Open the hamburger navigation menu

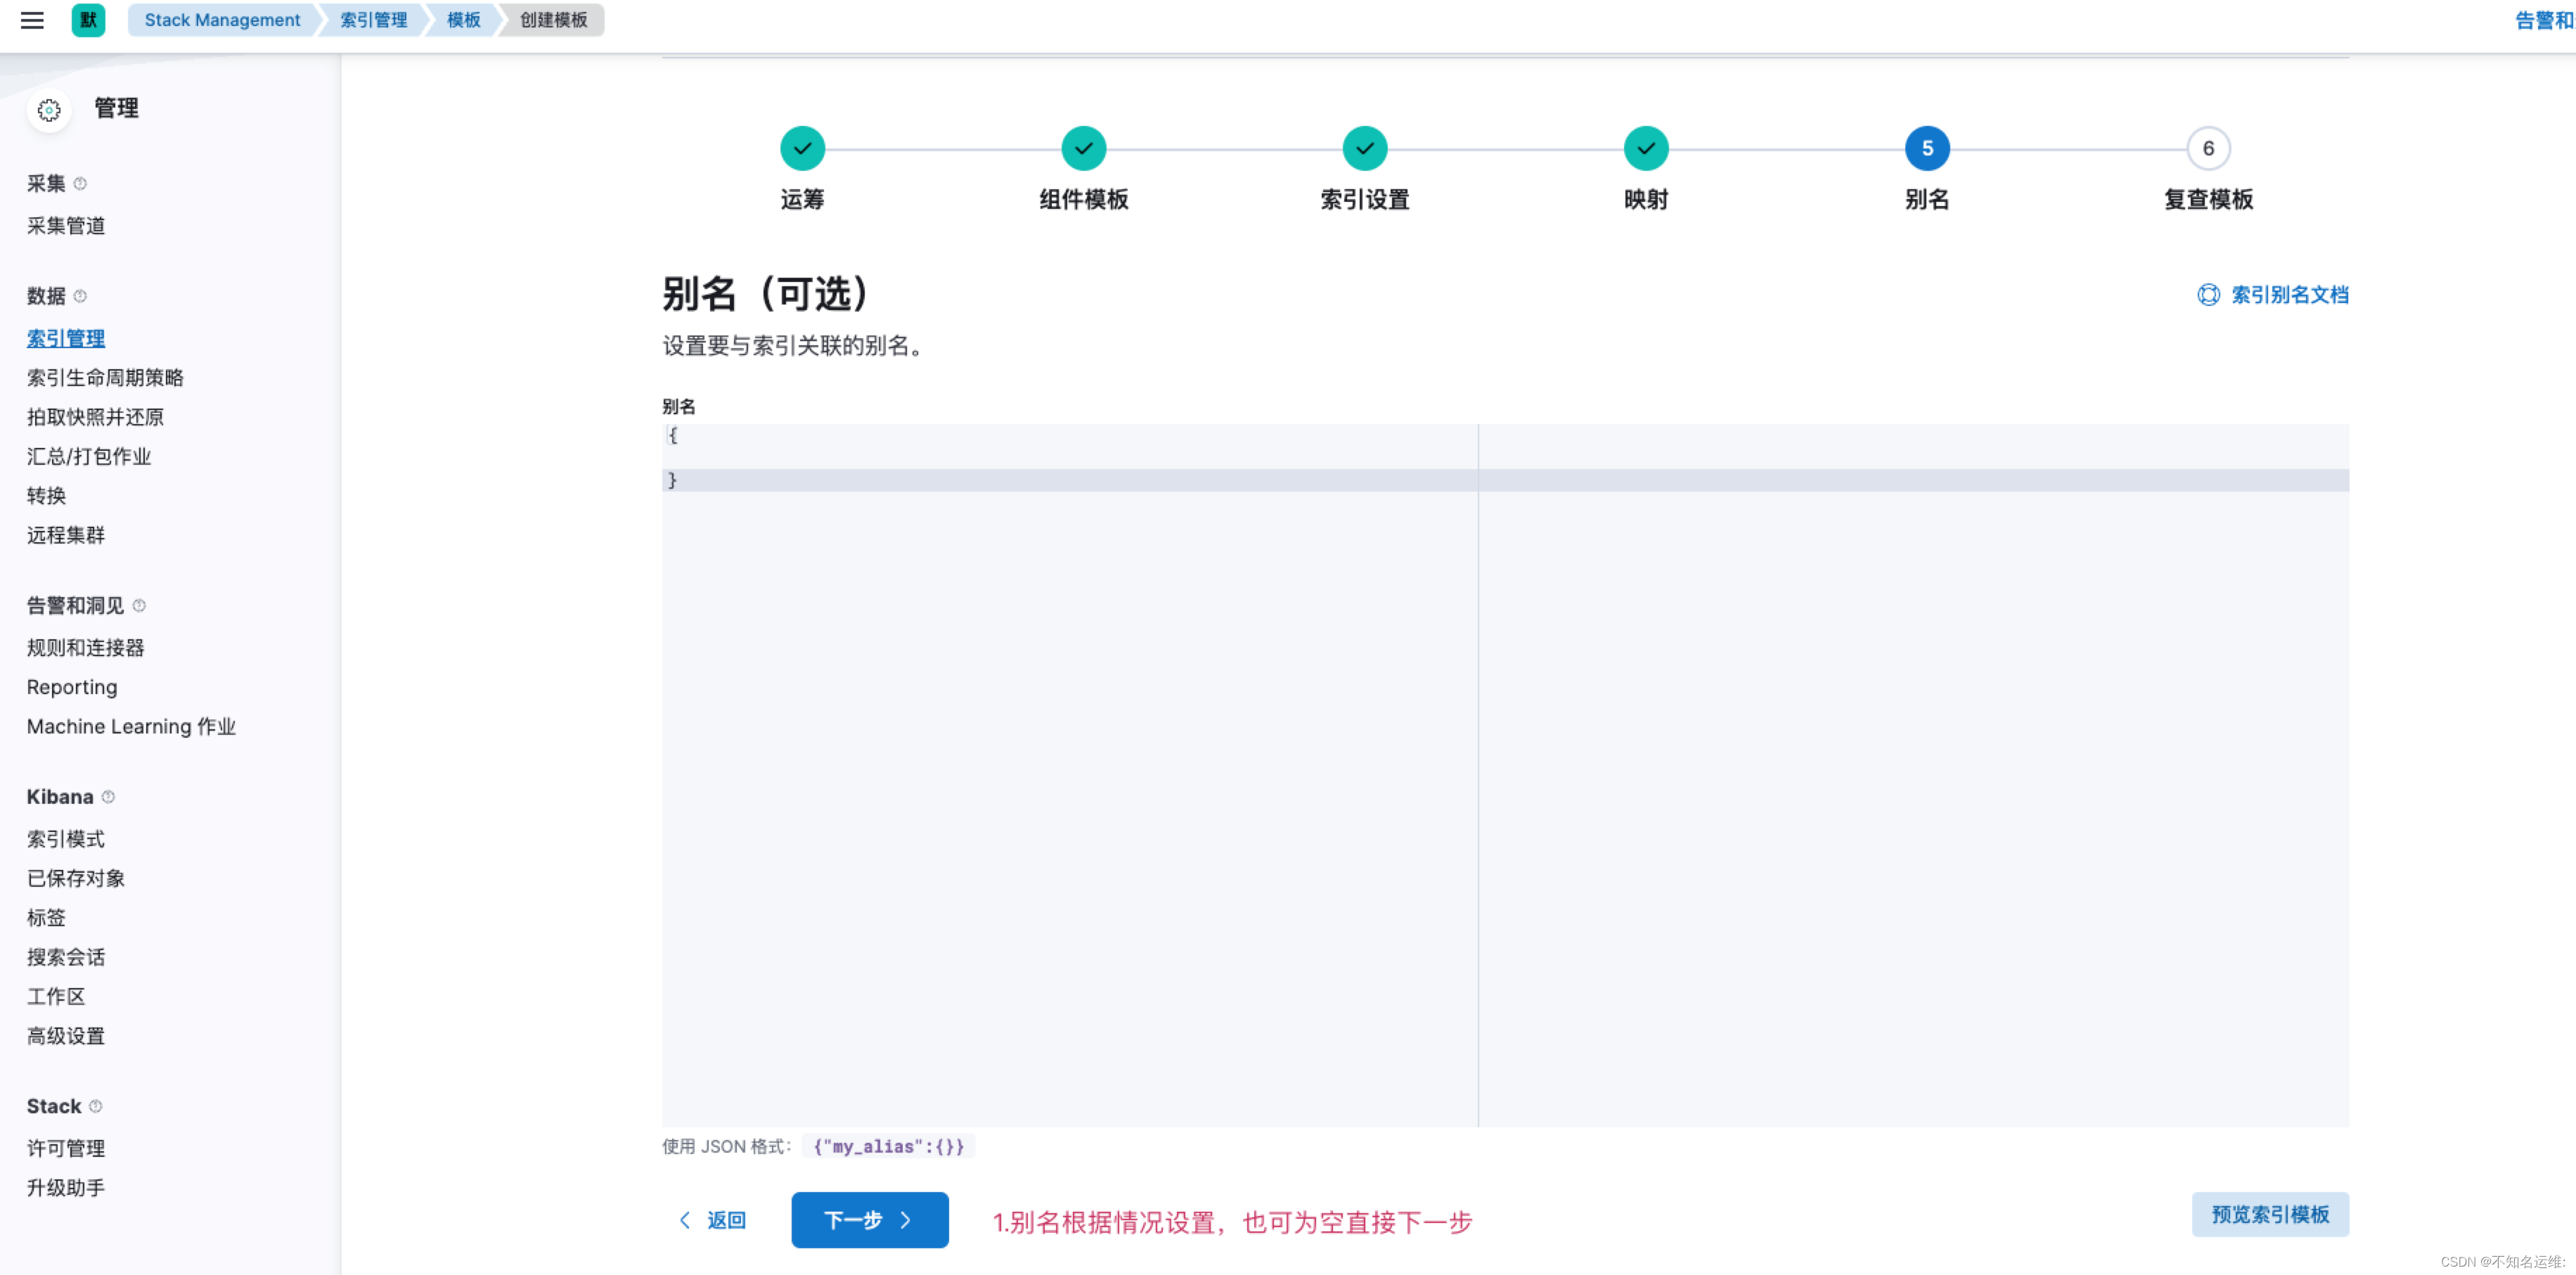(32, 20)
